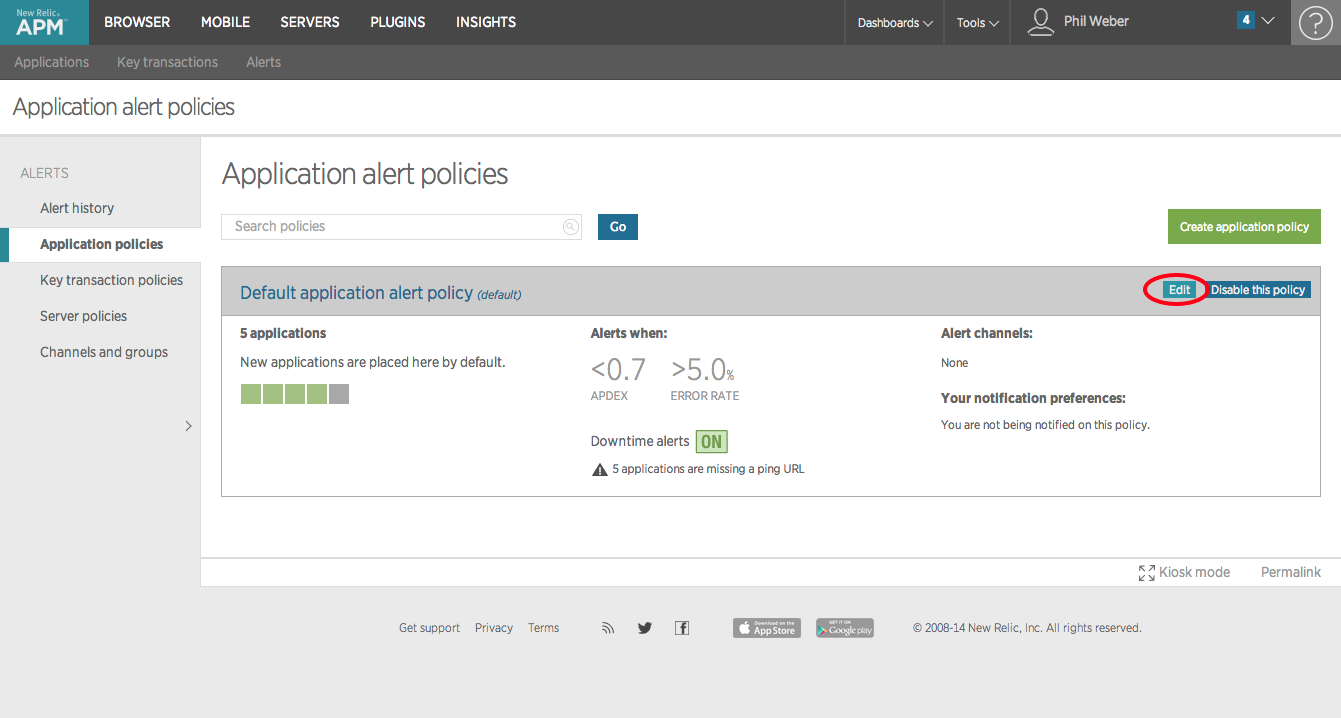Toggle the Downtime alerts ON switch
1341x718 pixels.
(712, 442)
